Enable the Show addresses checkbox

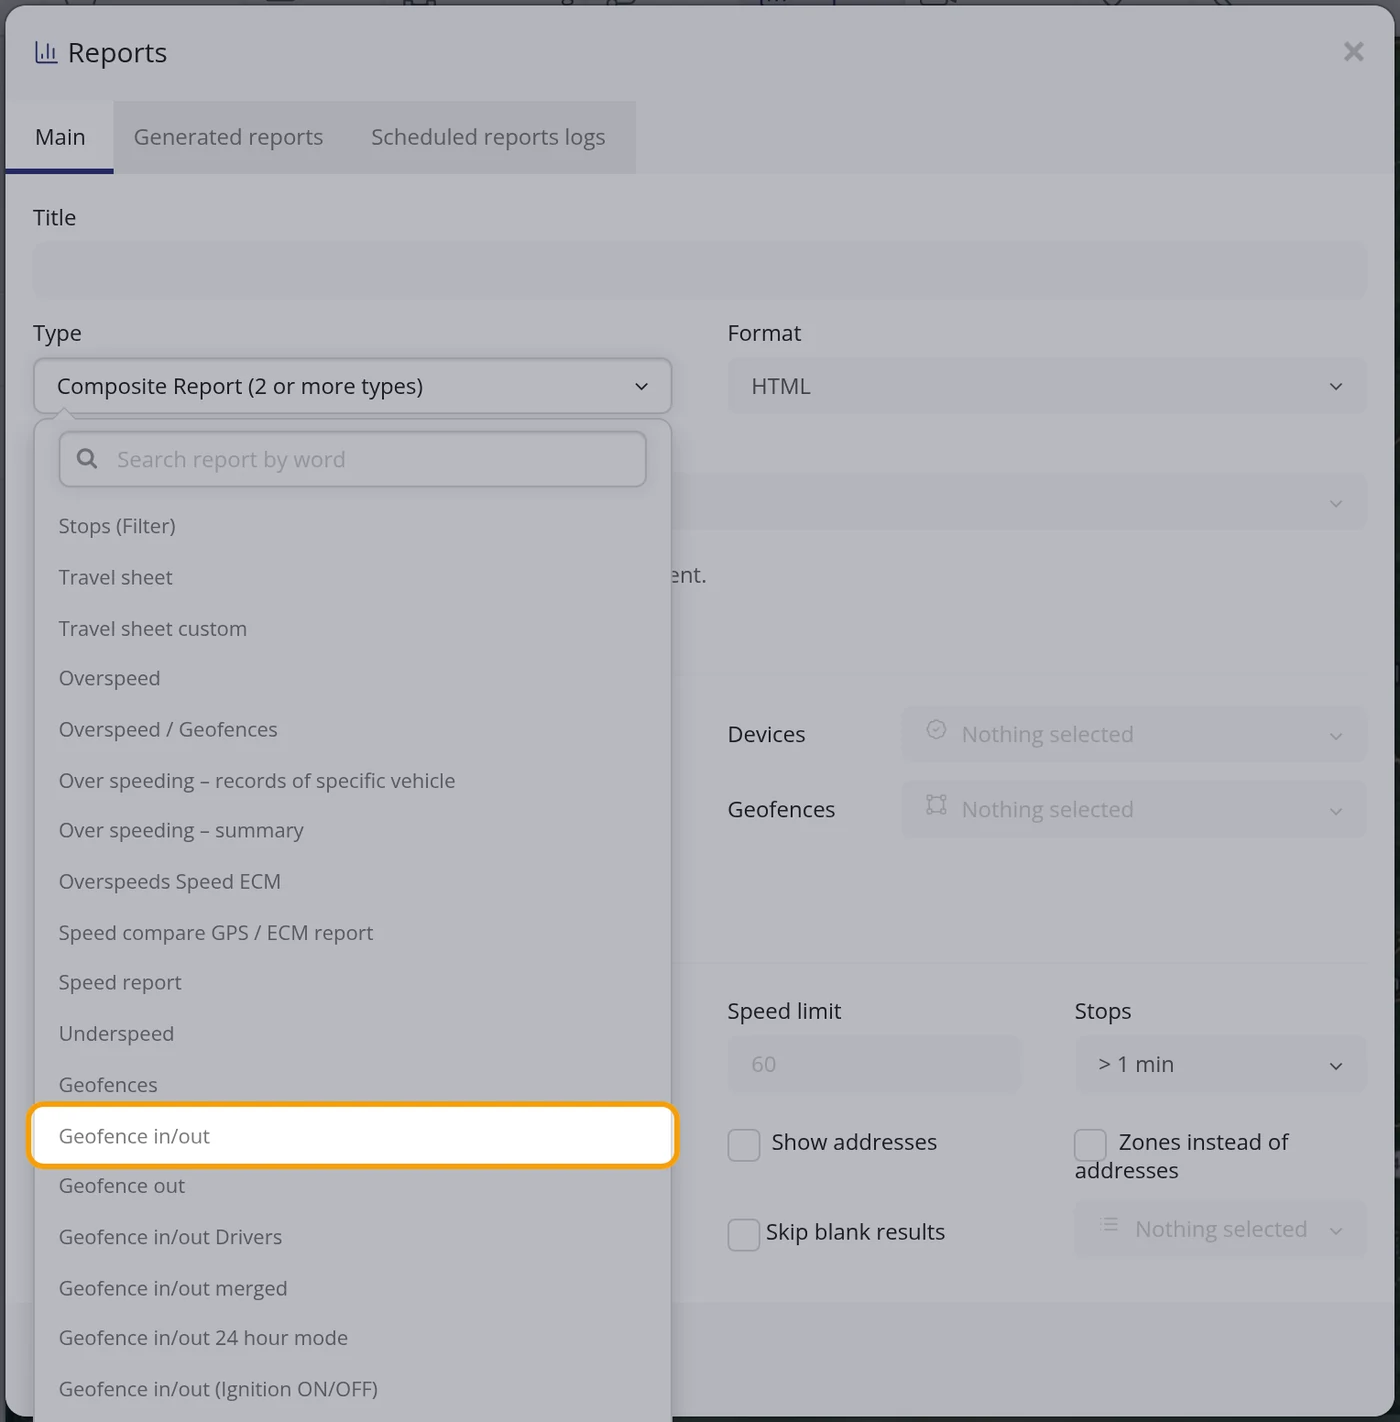pos(744,1145)
